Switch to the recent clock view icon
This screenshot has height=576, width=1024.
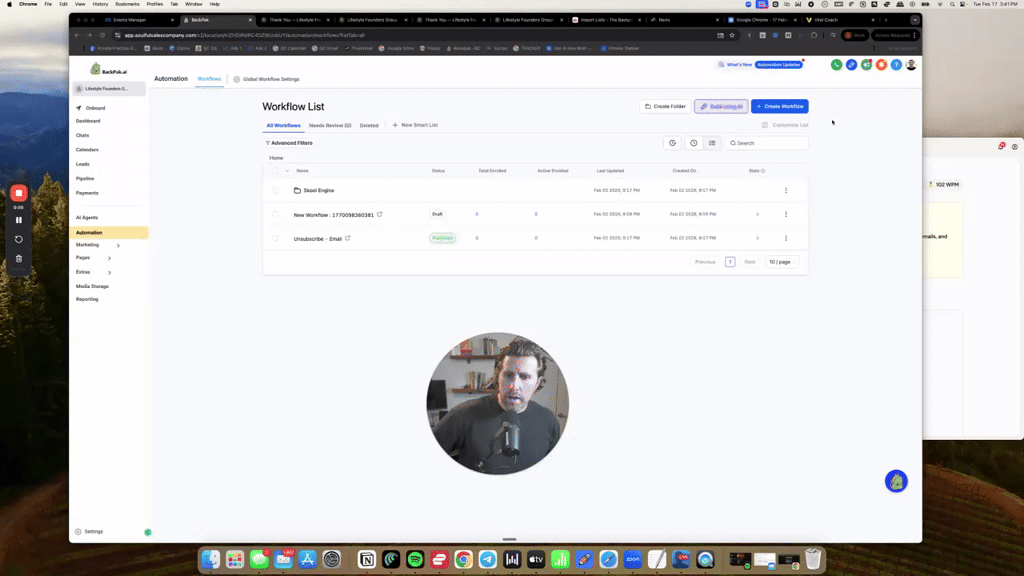(x=694, y=143)
